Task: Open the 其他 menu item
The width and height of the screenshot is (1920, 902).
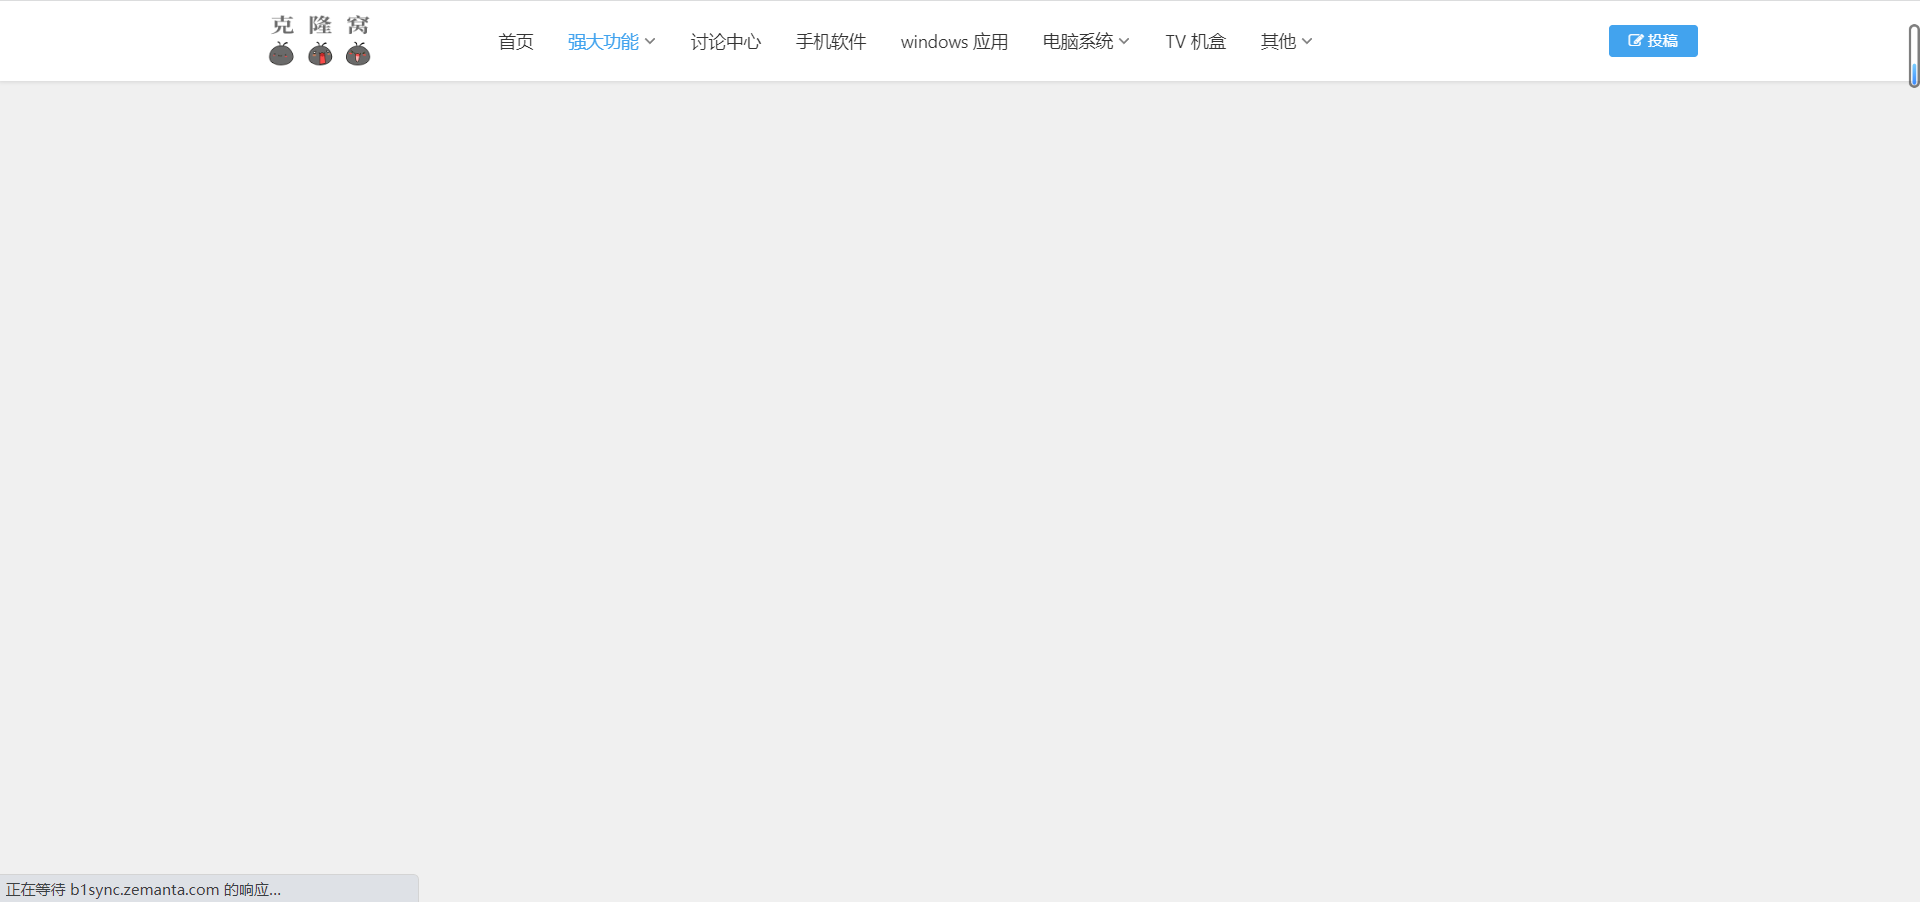Action: [1278, 42]
